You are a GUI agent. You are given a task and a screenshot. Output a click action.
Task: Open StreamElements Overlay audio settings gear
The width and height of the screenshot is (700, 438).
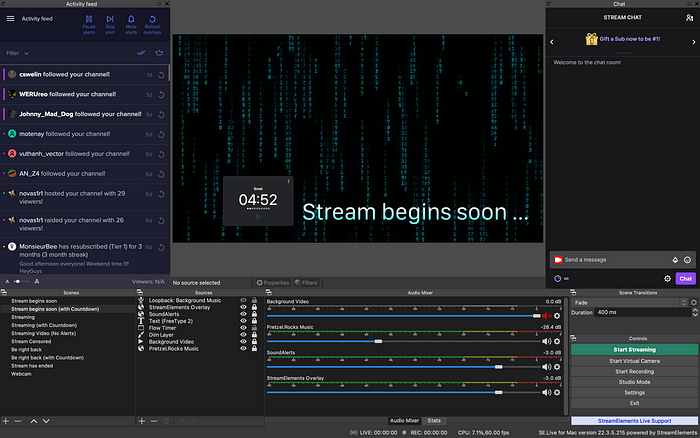point(557,392)
